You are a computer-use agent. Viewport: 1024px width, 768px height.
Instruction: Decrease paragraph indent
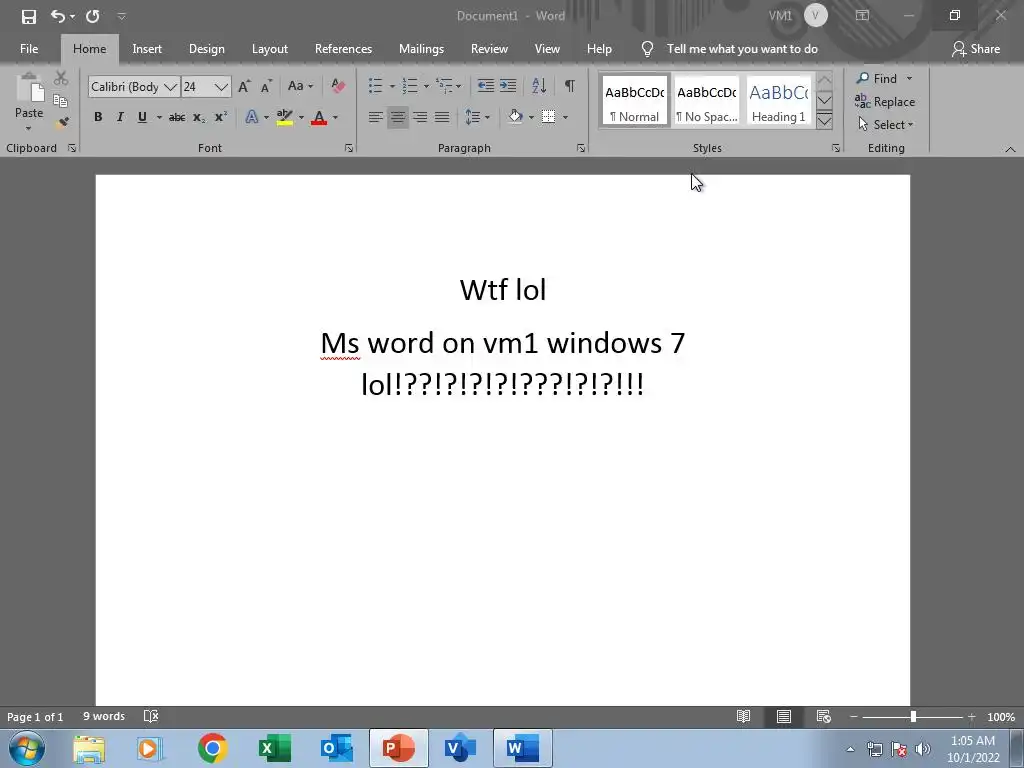[x=485, y=86]
